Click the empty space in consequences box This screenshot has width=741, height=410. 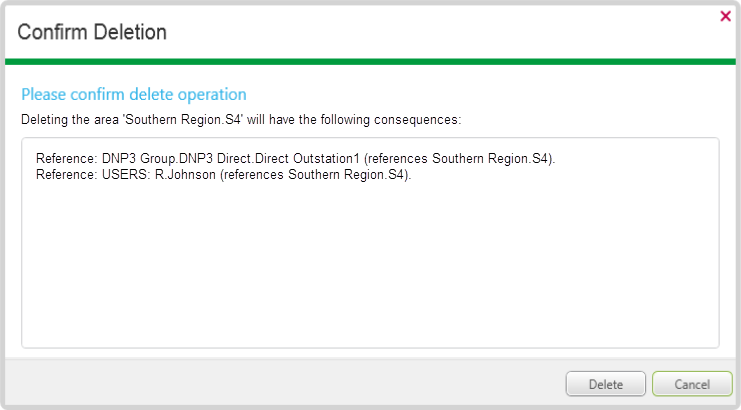[370, 270]
